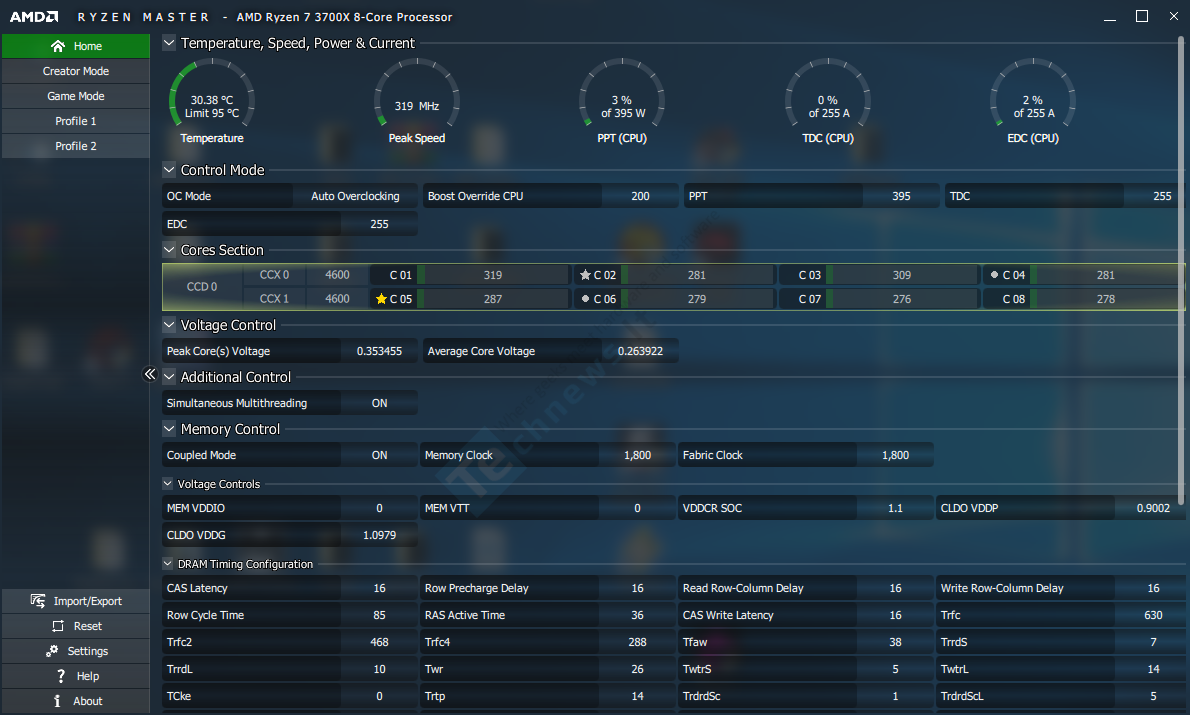Click CAS Latency value 16
This screenshot has width=1190, height=715.
click(379, 588)
